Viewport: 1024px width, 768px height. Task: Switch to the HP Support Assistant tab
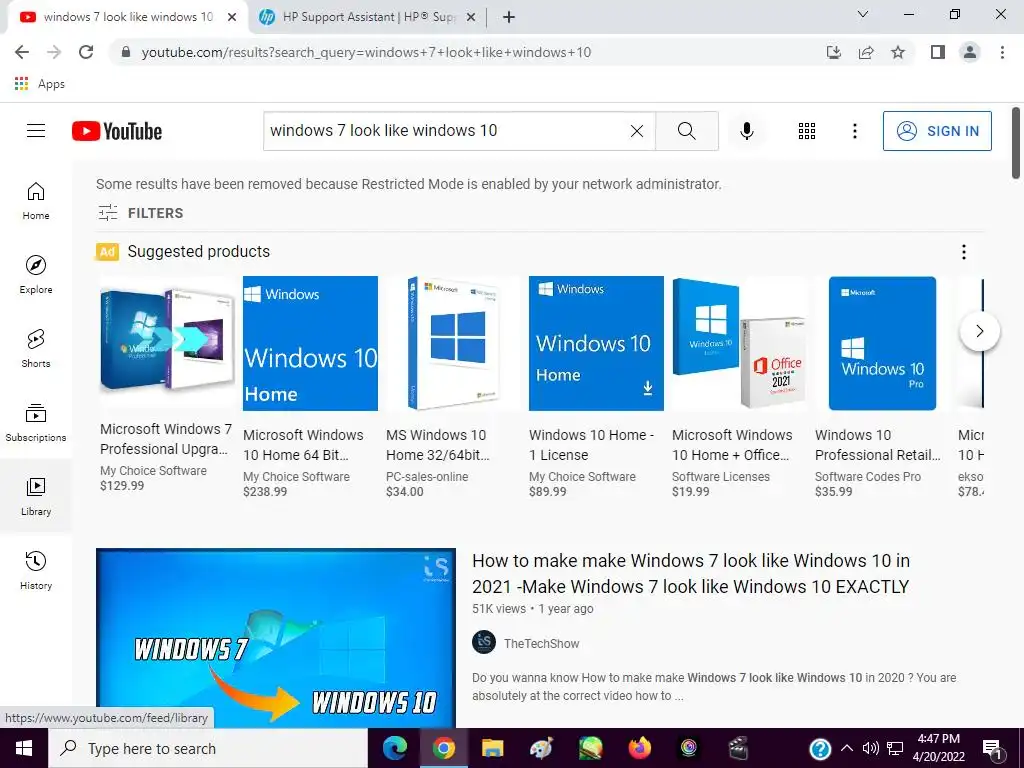point(367,17)
